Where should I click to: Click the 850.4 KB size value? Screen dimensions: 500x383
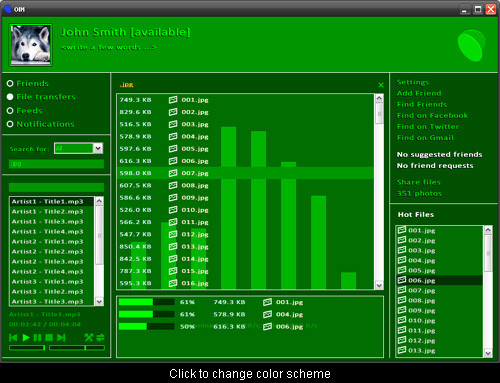(x=135, y=247)
